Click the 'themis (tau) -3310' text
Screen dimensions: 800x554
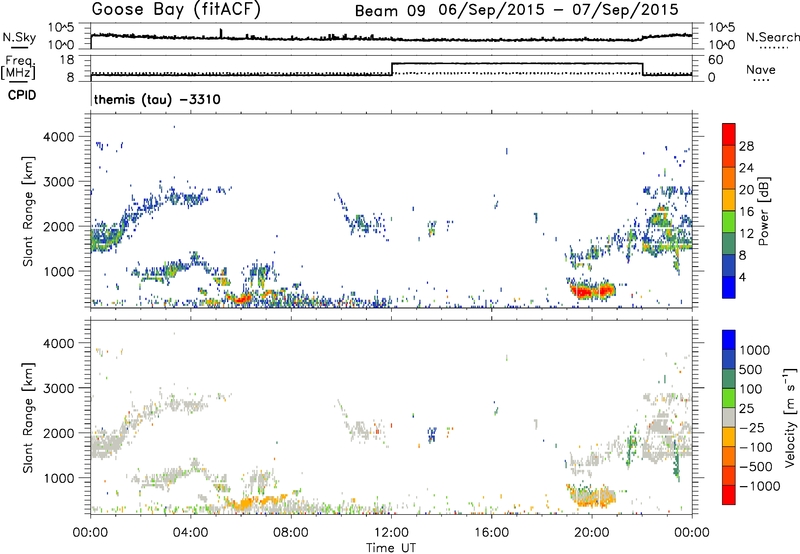157,99
